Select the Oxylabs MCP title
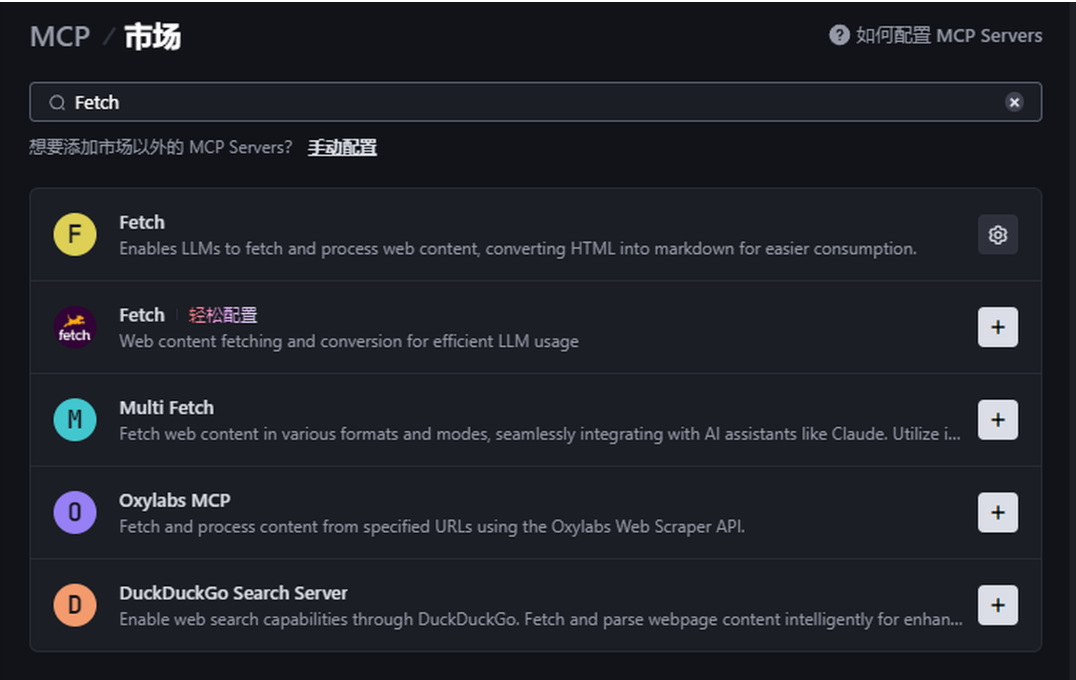The height and width of the screenshot is (680, 1076). [x=175, y=500]
